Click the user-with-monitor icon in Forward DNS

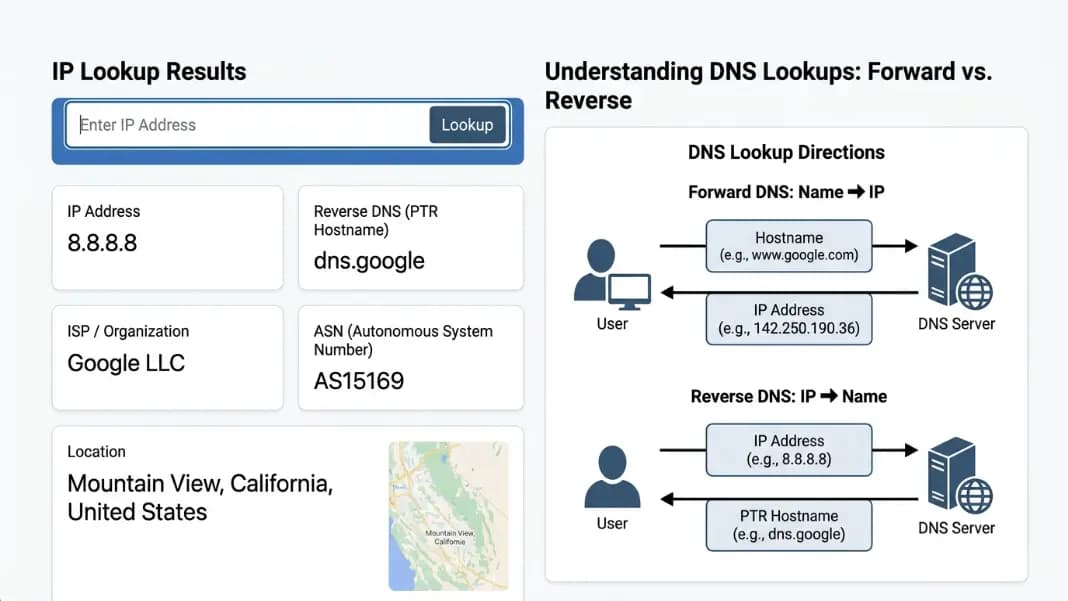[x=612, y=274]
